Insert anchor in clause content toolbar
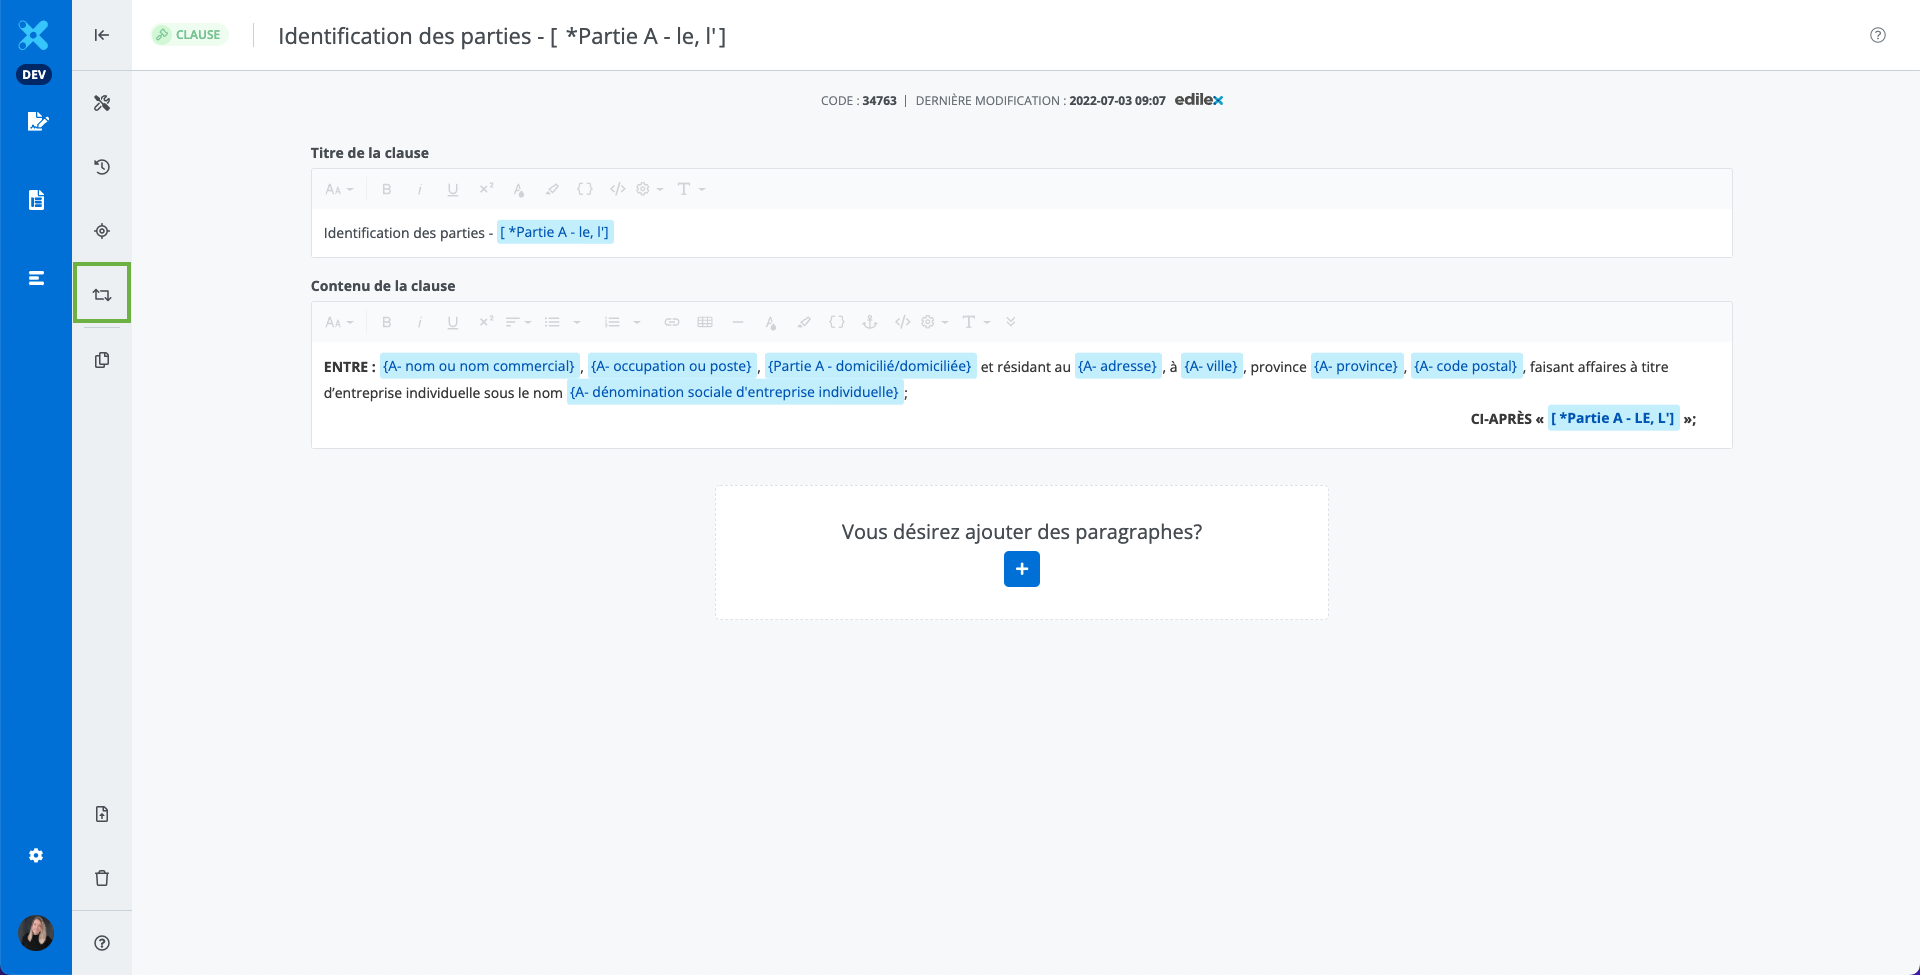 pyautogui.click(x=869, y=322)
